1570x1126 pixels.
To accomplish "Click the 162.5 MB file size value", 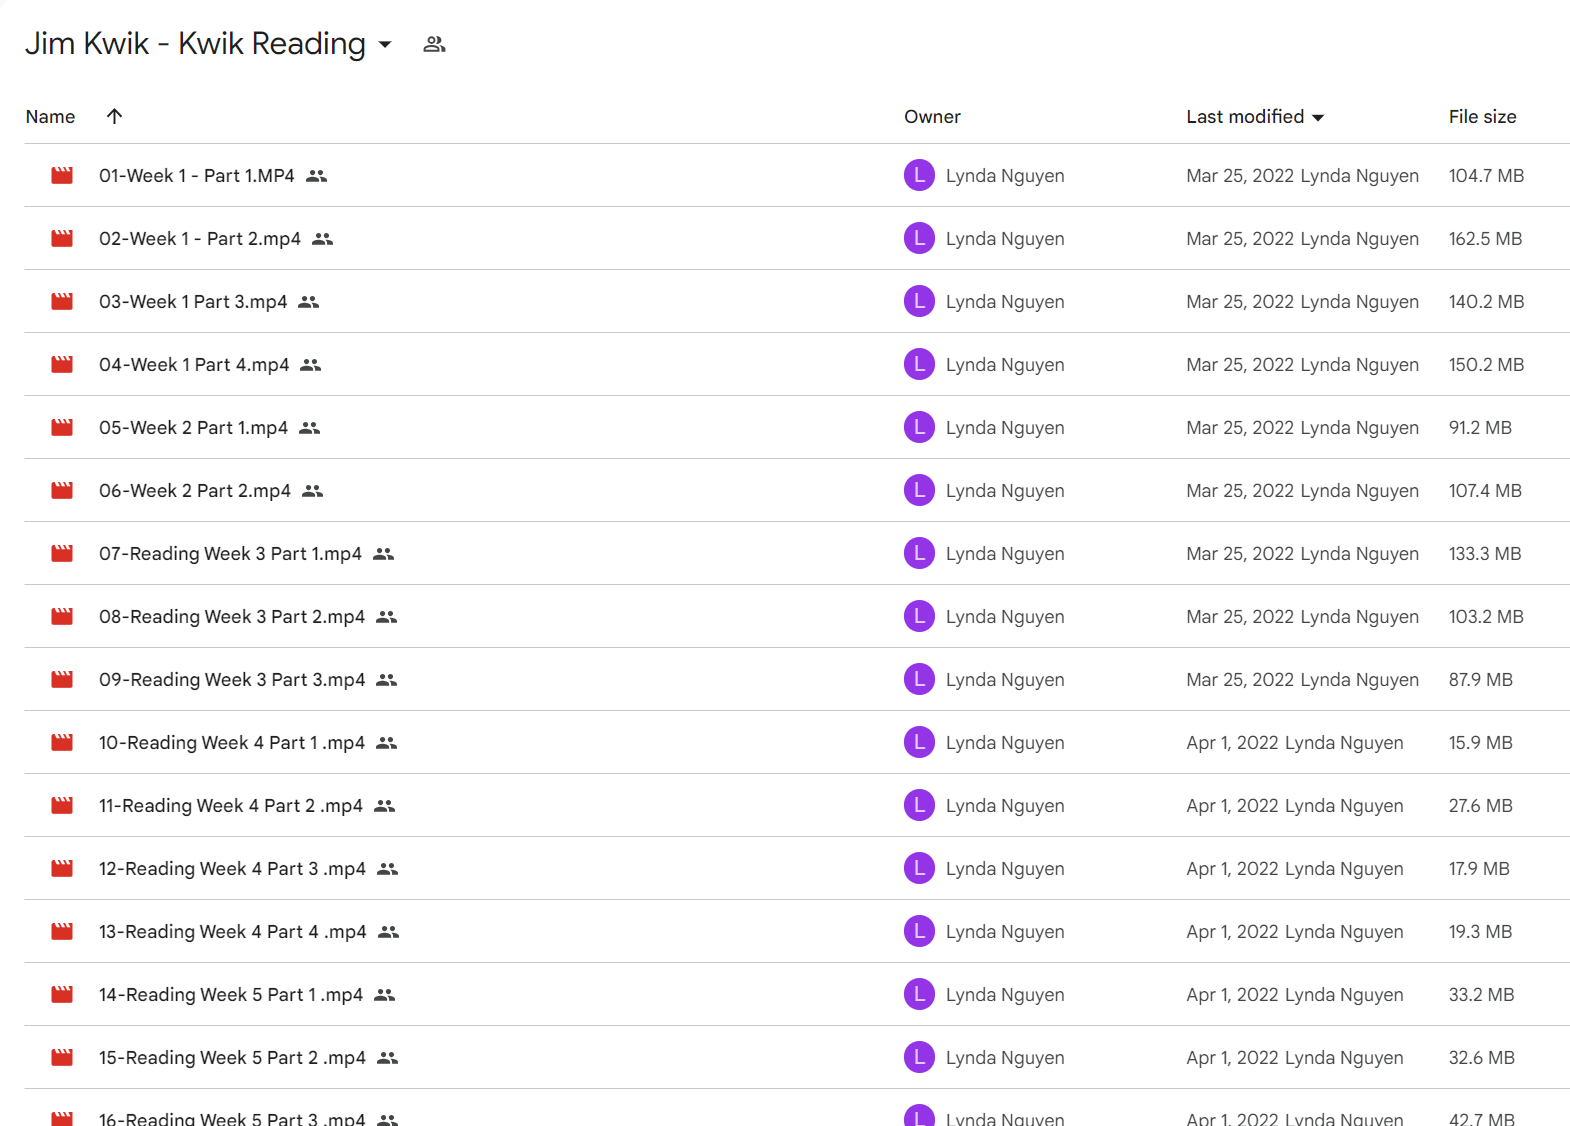I will (x=1485, y=238).
